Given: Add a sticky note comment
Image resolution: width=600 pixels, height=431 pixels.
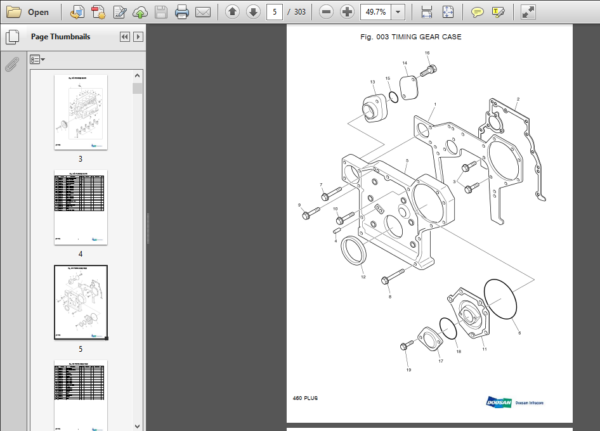Looking at the screenshot, I should 477,12.
